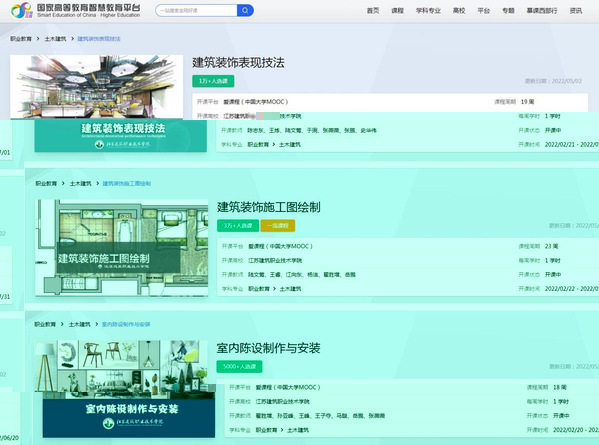Open the 平台 menu item
The height and width of the screenshot is (445, 599).
pos(483,11)
